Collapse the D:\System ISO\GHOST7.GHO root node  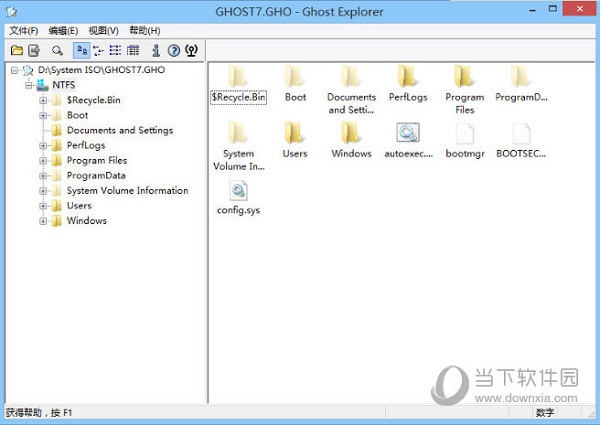14,70
